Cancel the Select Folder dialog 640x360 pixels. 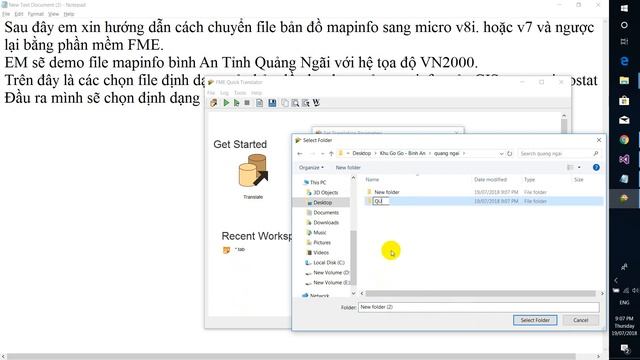580,320
